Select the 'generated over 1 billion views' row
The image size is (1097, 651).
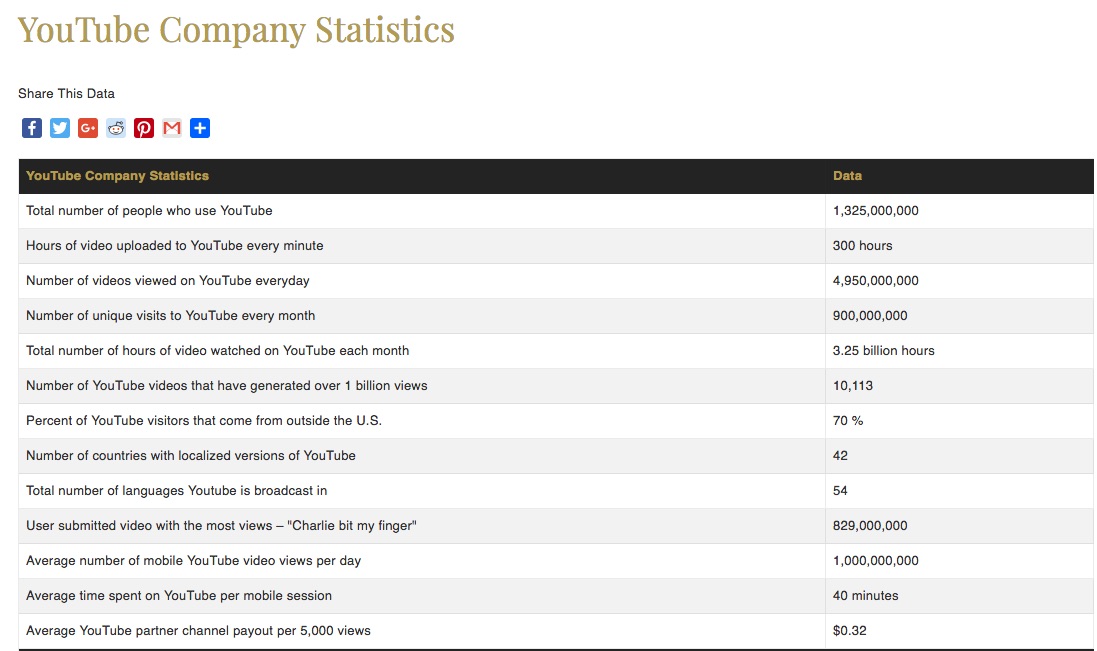click(227, 385)
